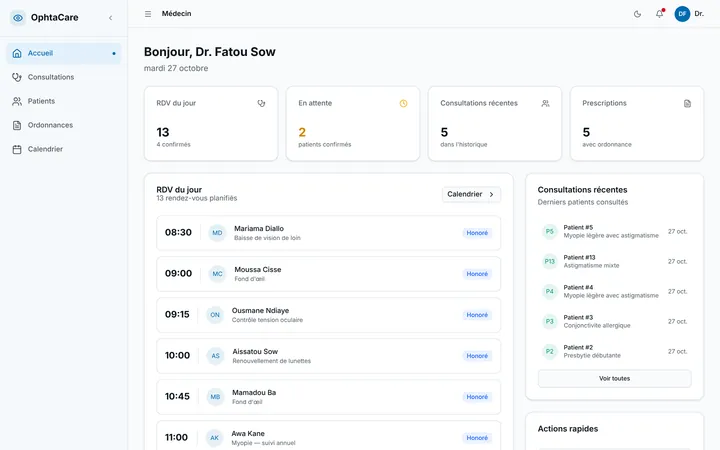Open Patient #4 recent consultation

click(x=614, y=291)
